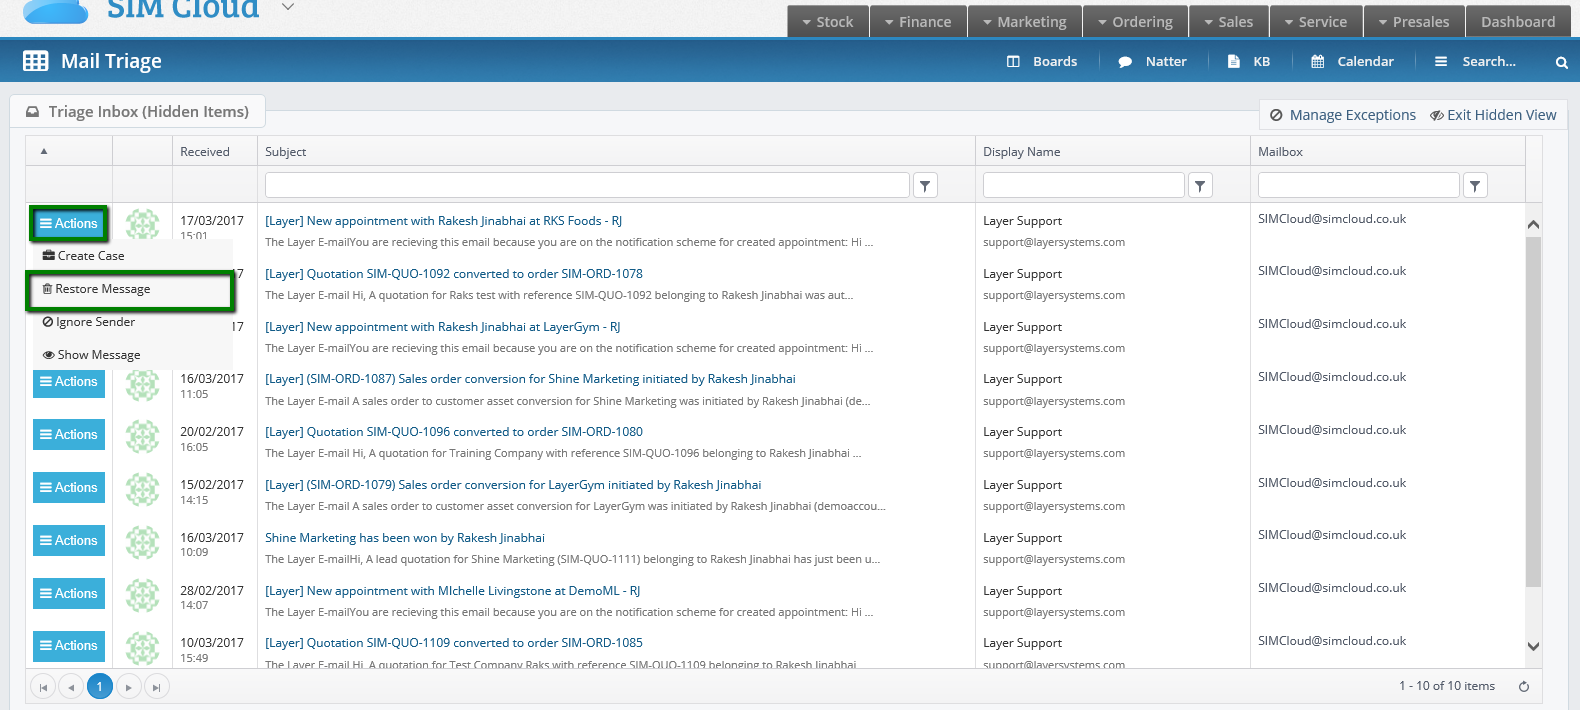Expand the Finance dropdown menu
Image resolution: width=1580 pixels, height=710 pixels.
pyautogui.click(x=918, y=22)
